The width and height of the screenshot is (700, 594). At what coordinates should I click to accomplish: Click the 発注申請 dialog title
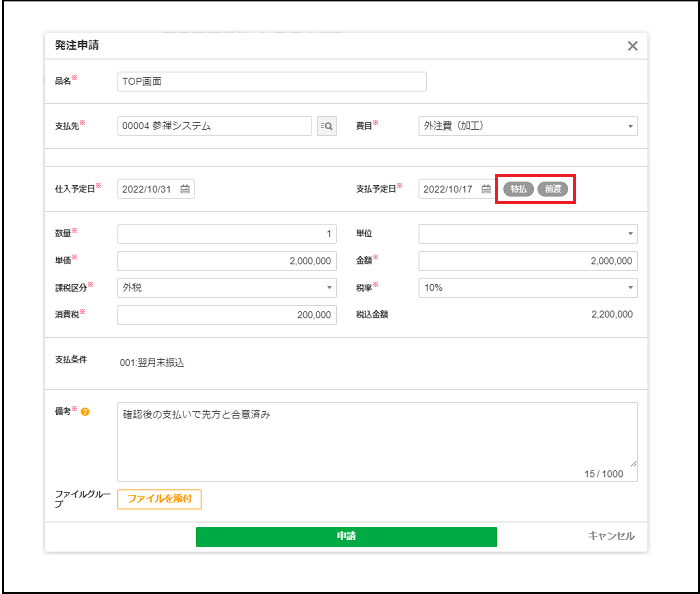pyautogui.click(x=77, y=45)
